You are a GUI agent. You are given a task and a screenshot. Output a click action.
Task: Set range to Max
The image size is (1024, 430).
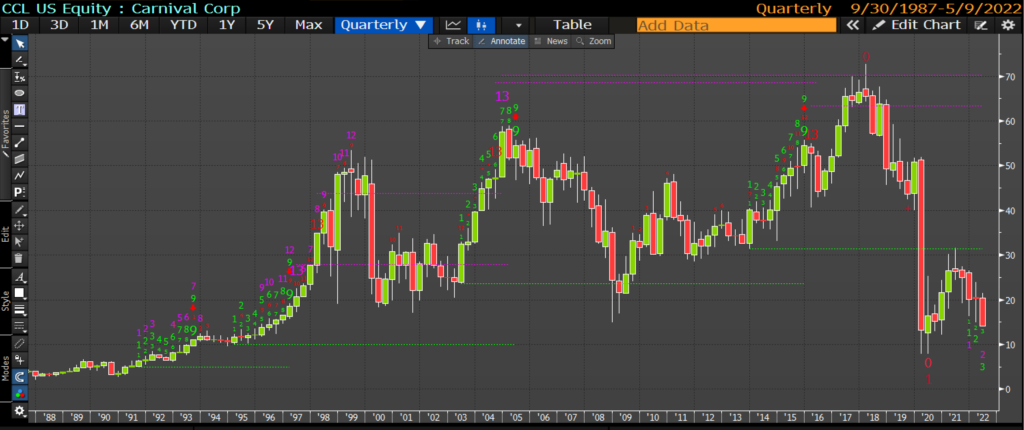(308, 25)
